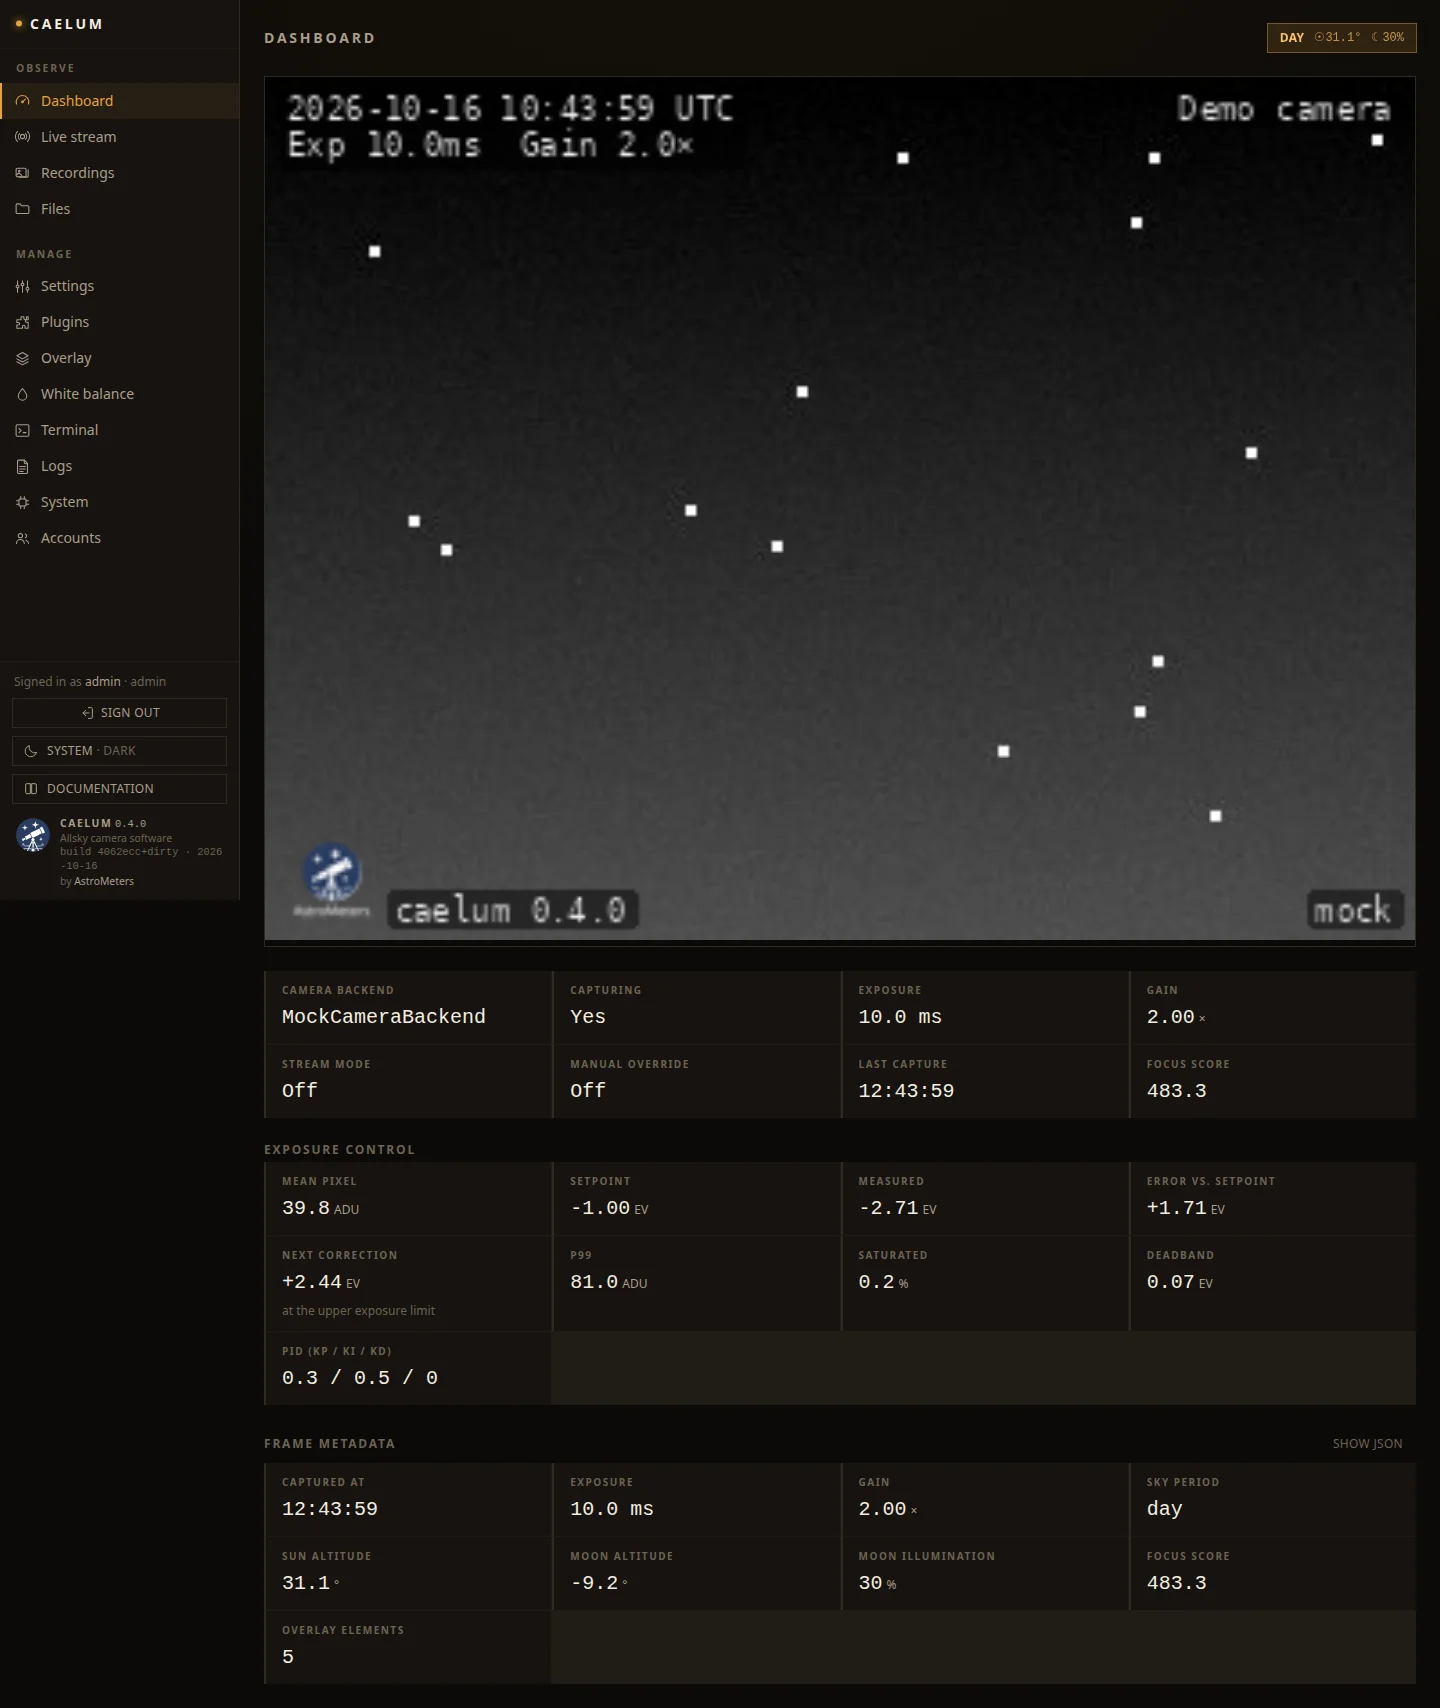Navigate to the Terminal page
This screenshot has width=1440, height=1708.
120,430
